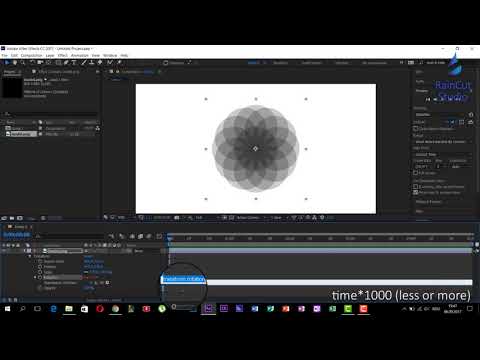Open Windows Start menu
This screenshot has height=360, width=480.
click(7, 309)
